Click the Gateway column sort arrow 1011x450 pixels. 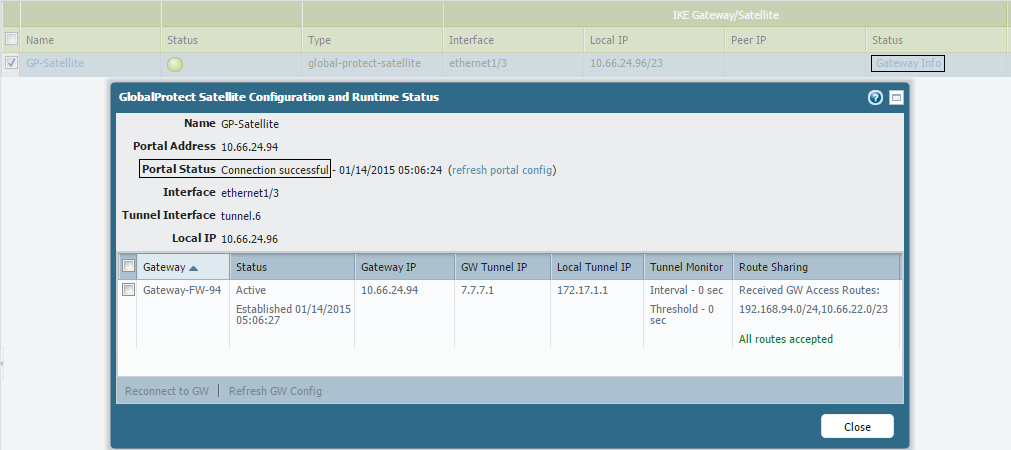click(x=194, y=268)
